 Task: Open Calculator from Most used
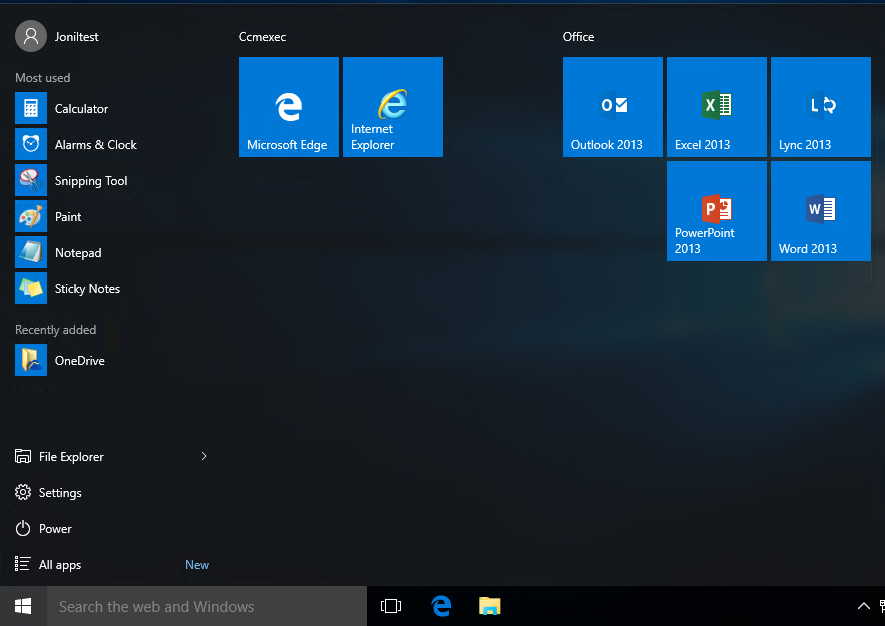pos(81,108)
